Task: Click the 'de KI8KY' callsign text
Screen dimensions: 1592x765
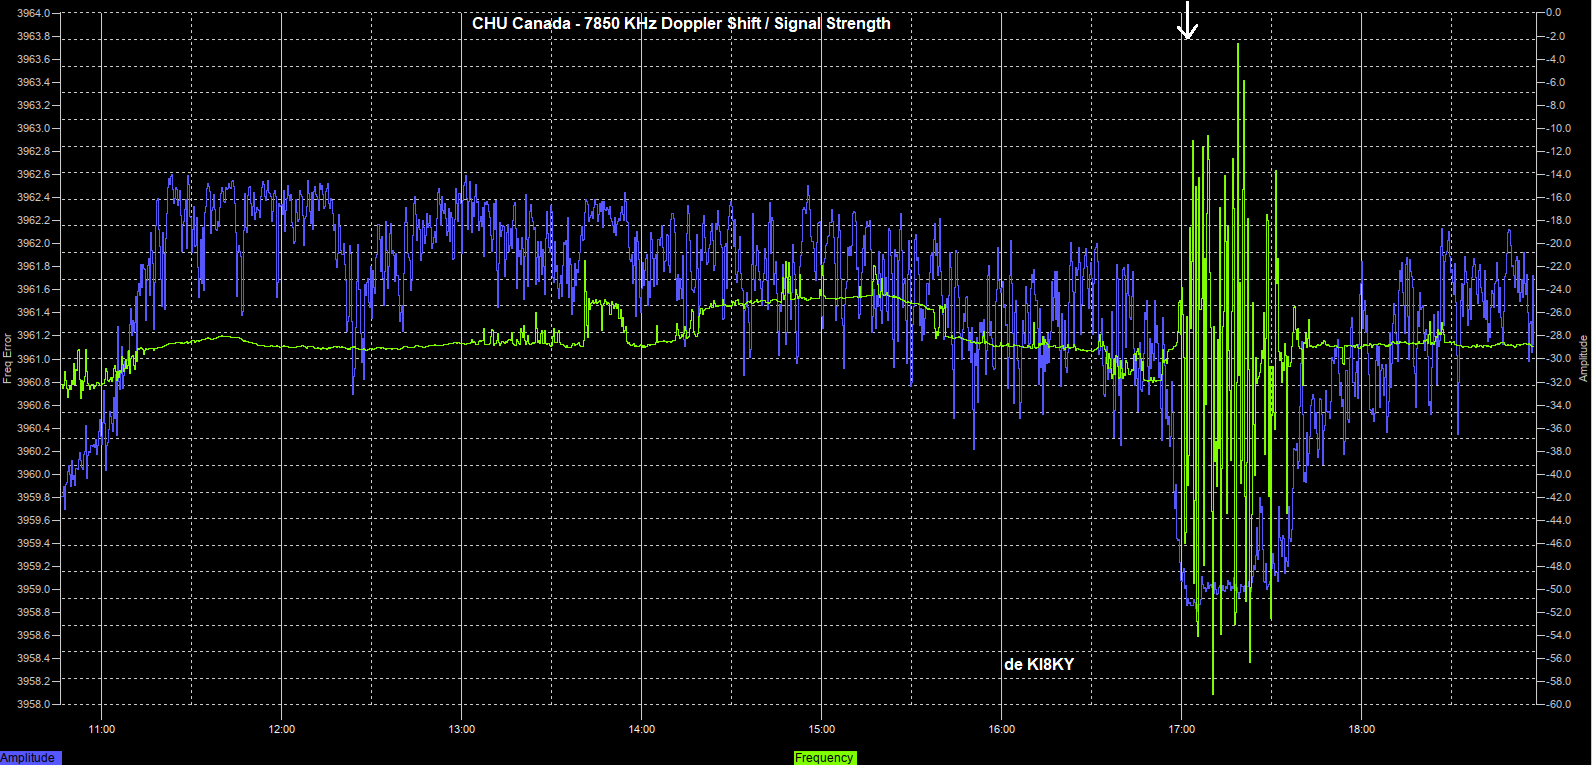Action: click(1038, 664)
